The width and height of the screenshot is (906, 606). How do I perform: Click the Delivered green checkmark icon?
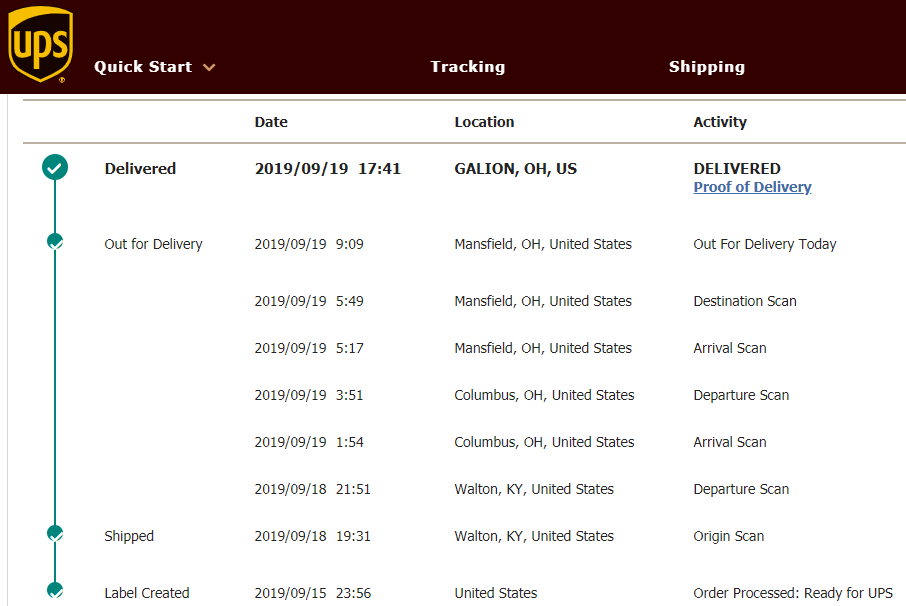[x=55, y=168]
